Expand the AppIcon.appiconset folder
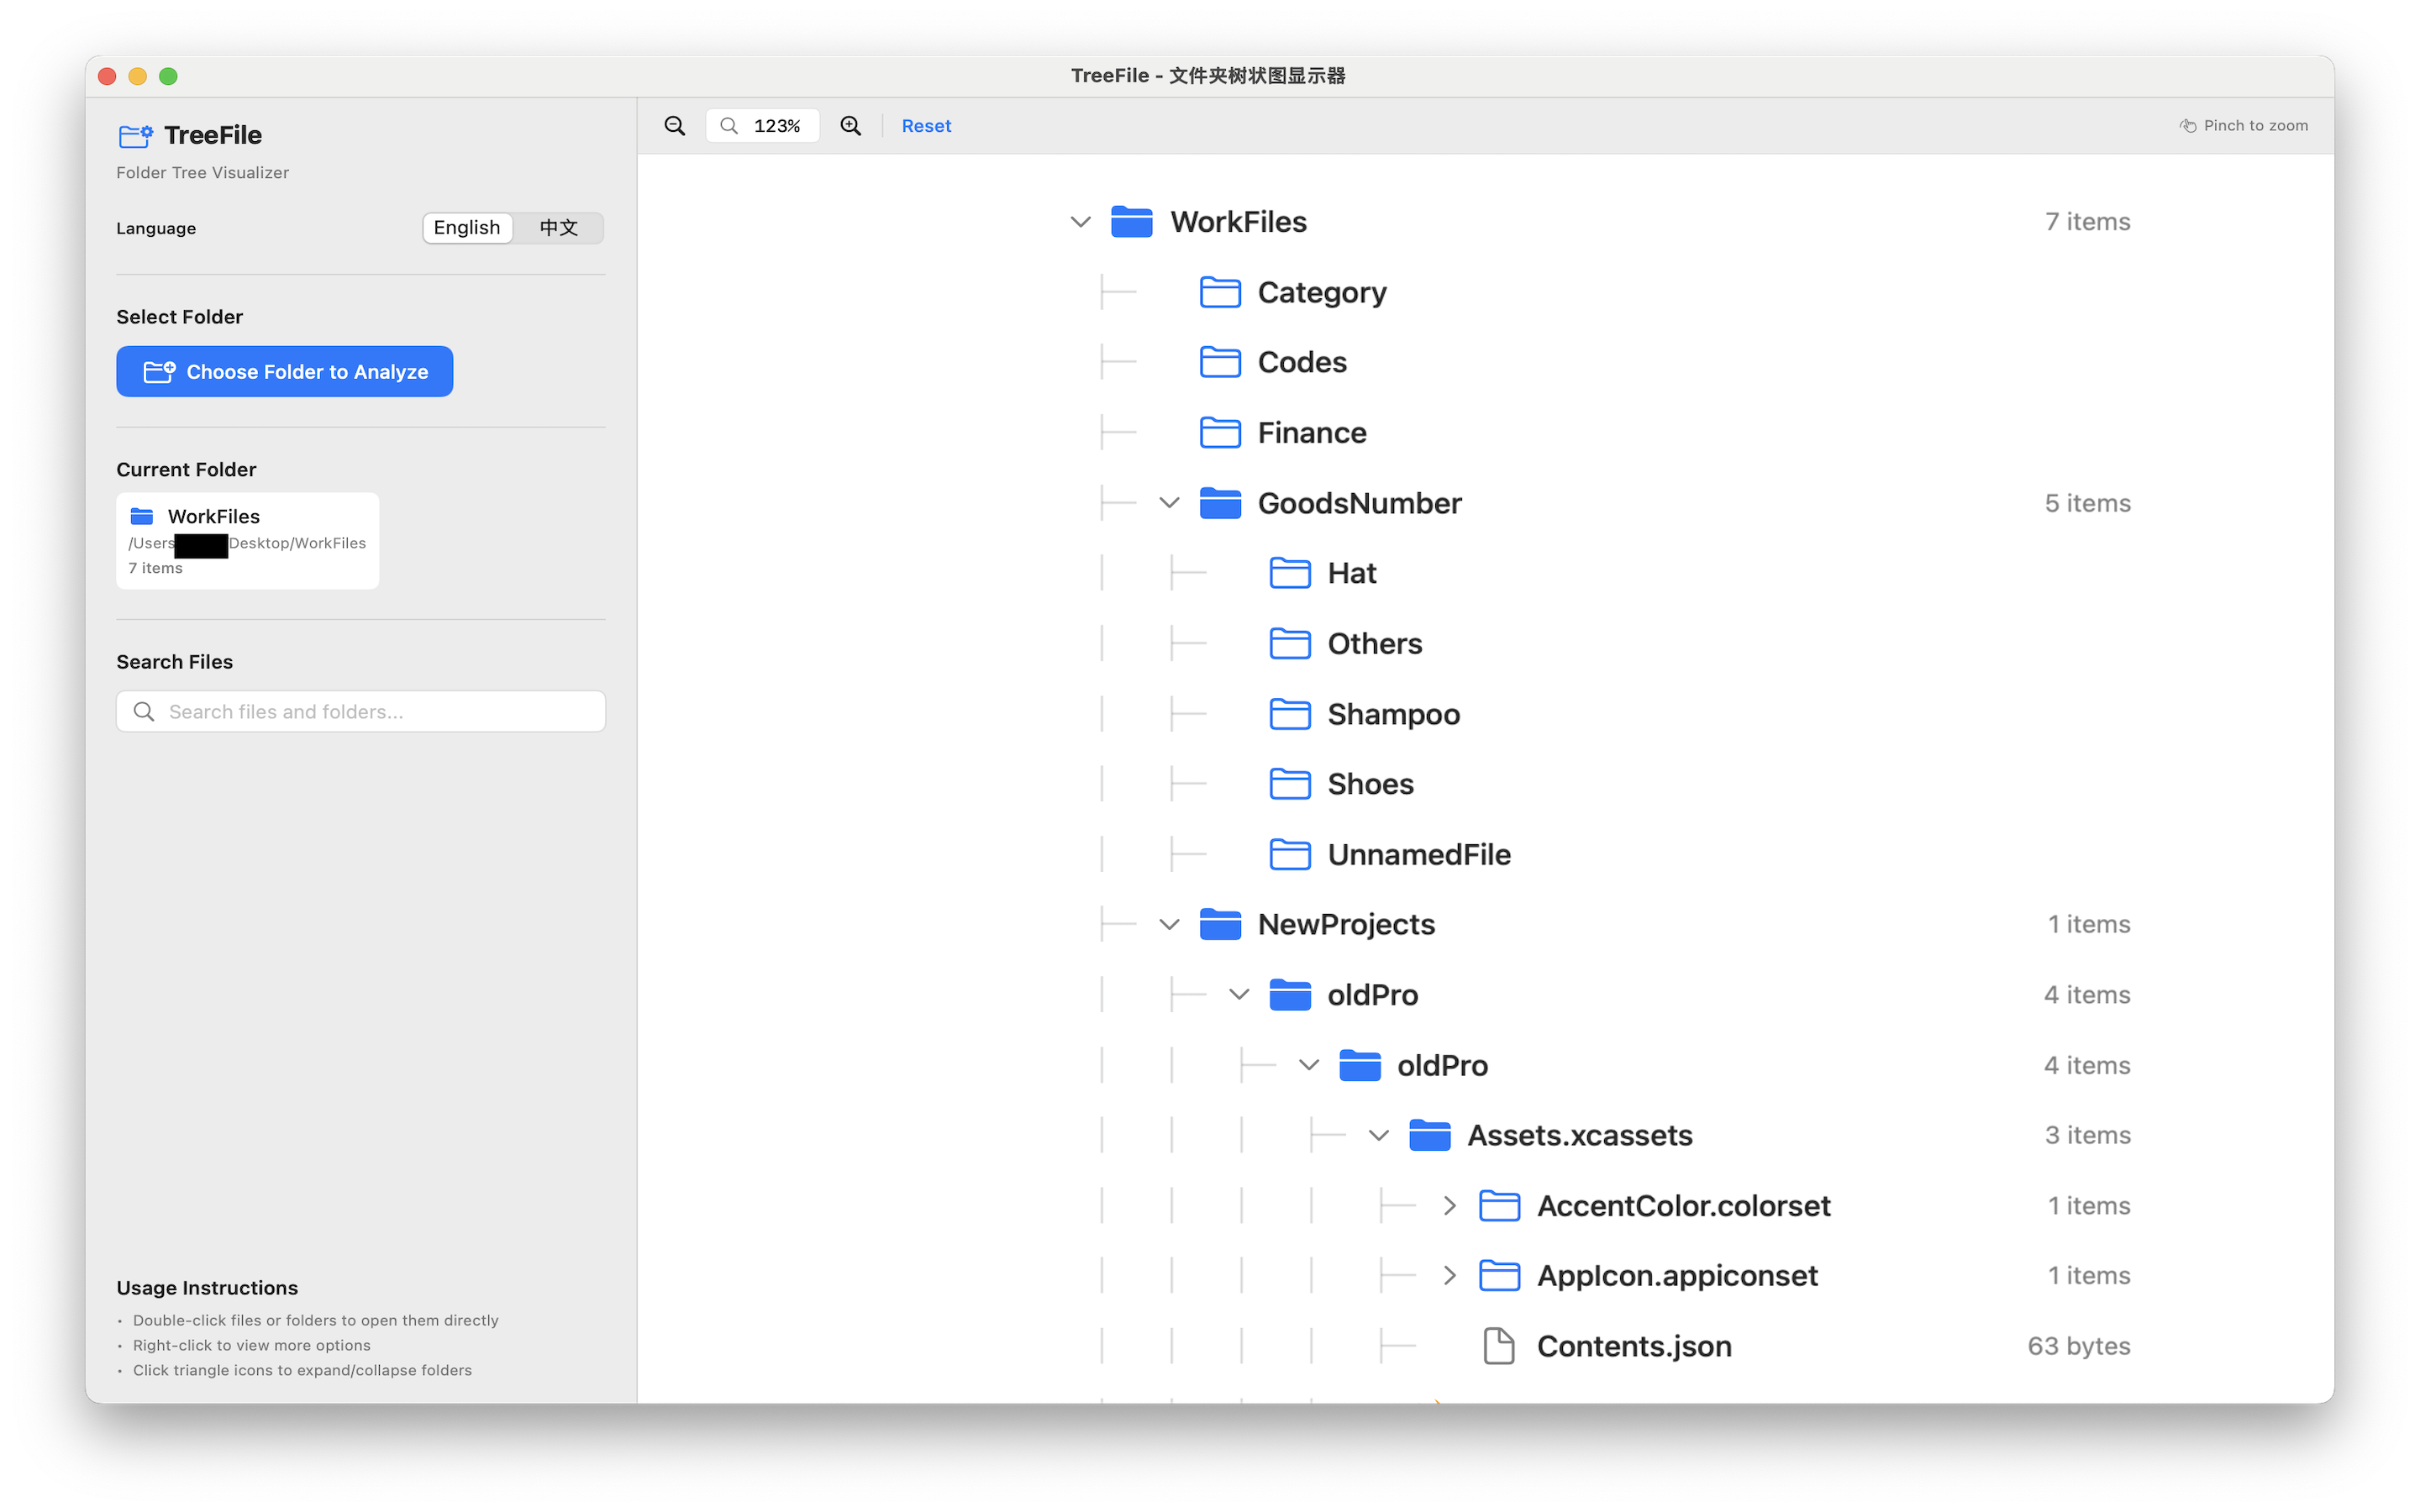Image resolution: width=2420 pixels, height=1512 pixels. [1450, 1275]
